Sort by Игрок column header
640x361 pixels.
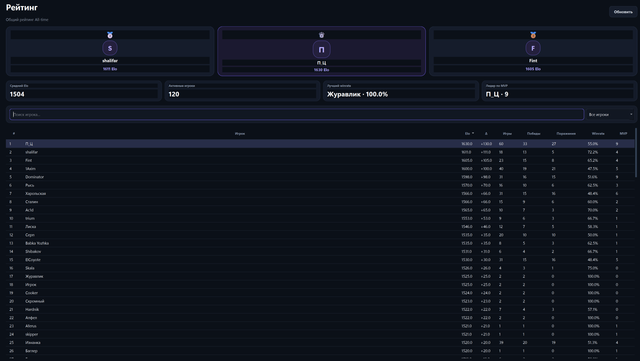pyautogui.click(x=240, y=134)
